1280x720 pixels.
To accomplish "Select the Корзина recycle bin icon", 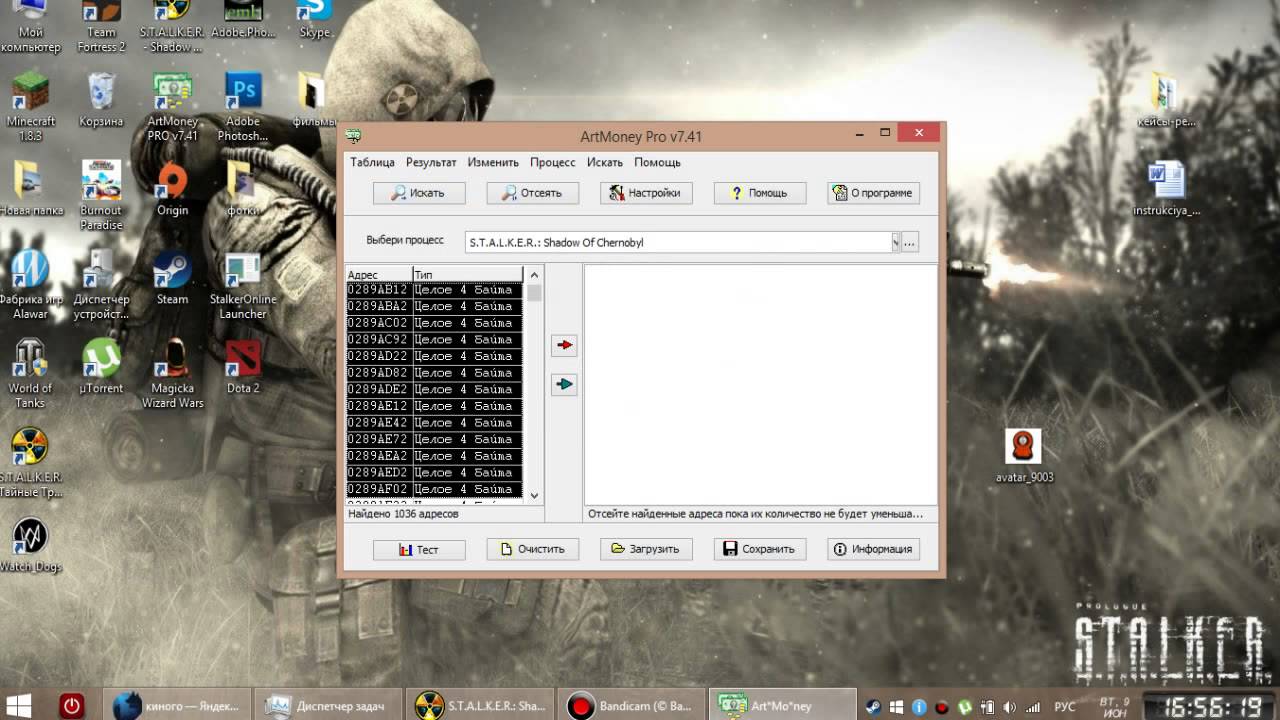I will tap(101, 101).
